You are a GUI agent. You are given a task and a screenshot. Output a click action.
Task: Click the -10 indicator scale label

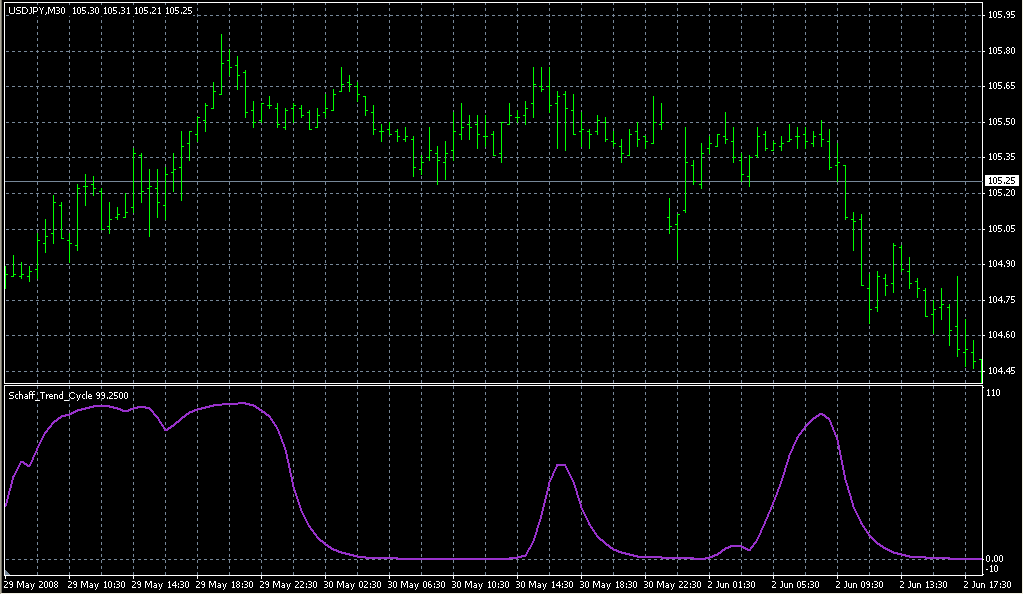(993, 568)
